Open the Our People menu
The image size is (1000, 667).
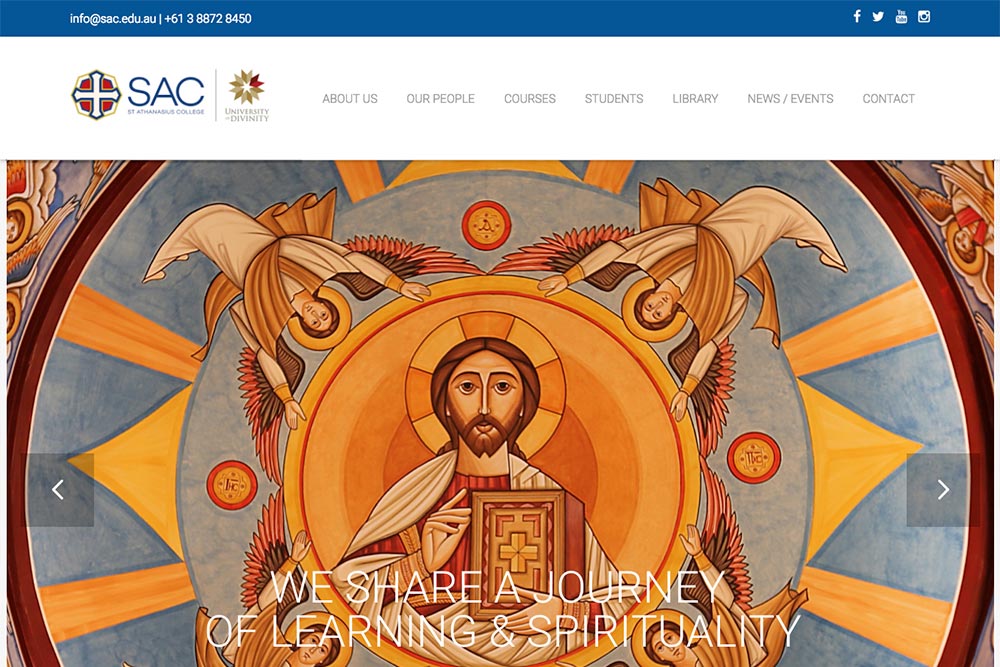tap(441, 99)
